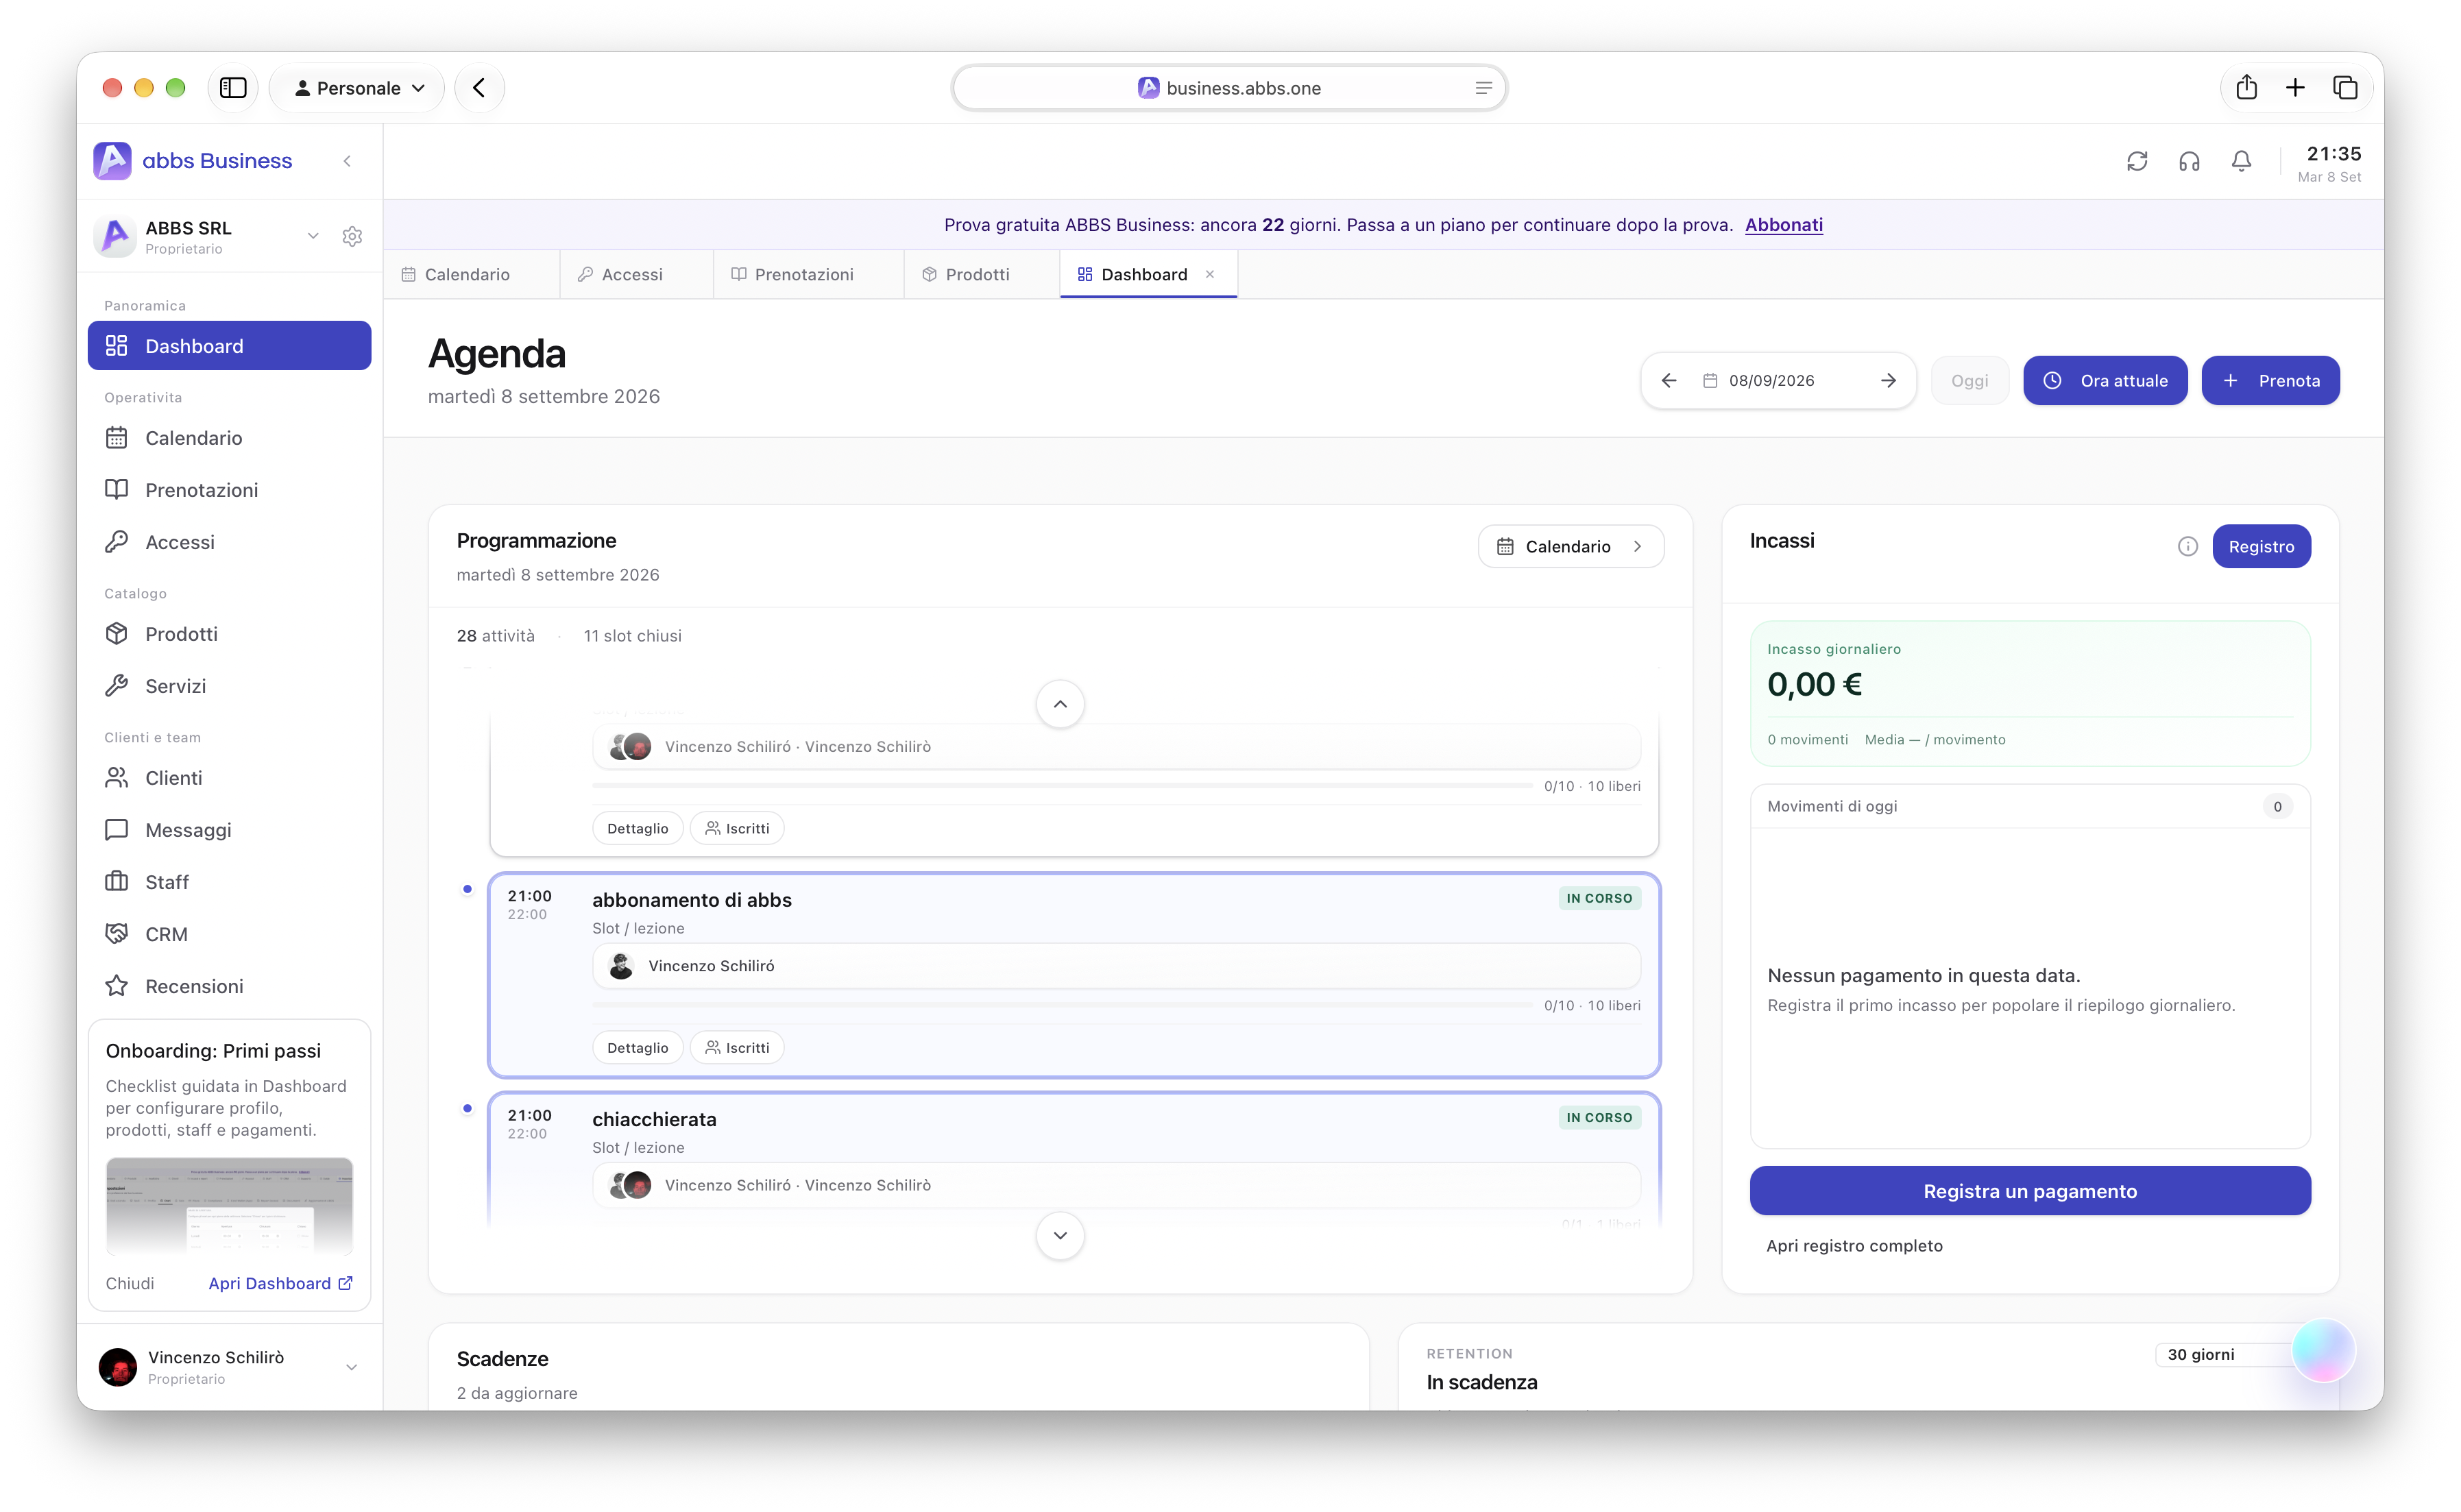Click the Prenota button

pyautogui.click(x=2270, y=381)
